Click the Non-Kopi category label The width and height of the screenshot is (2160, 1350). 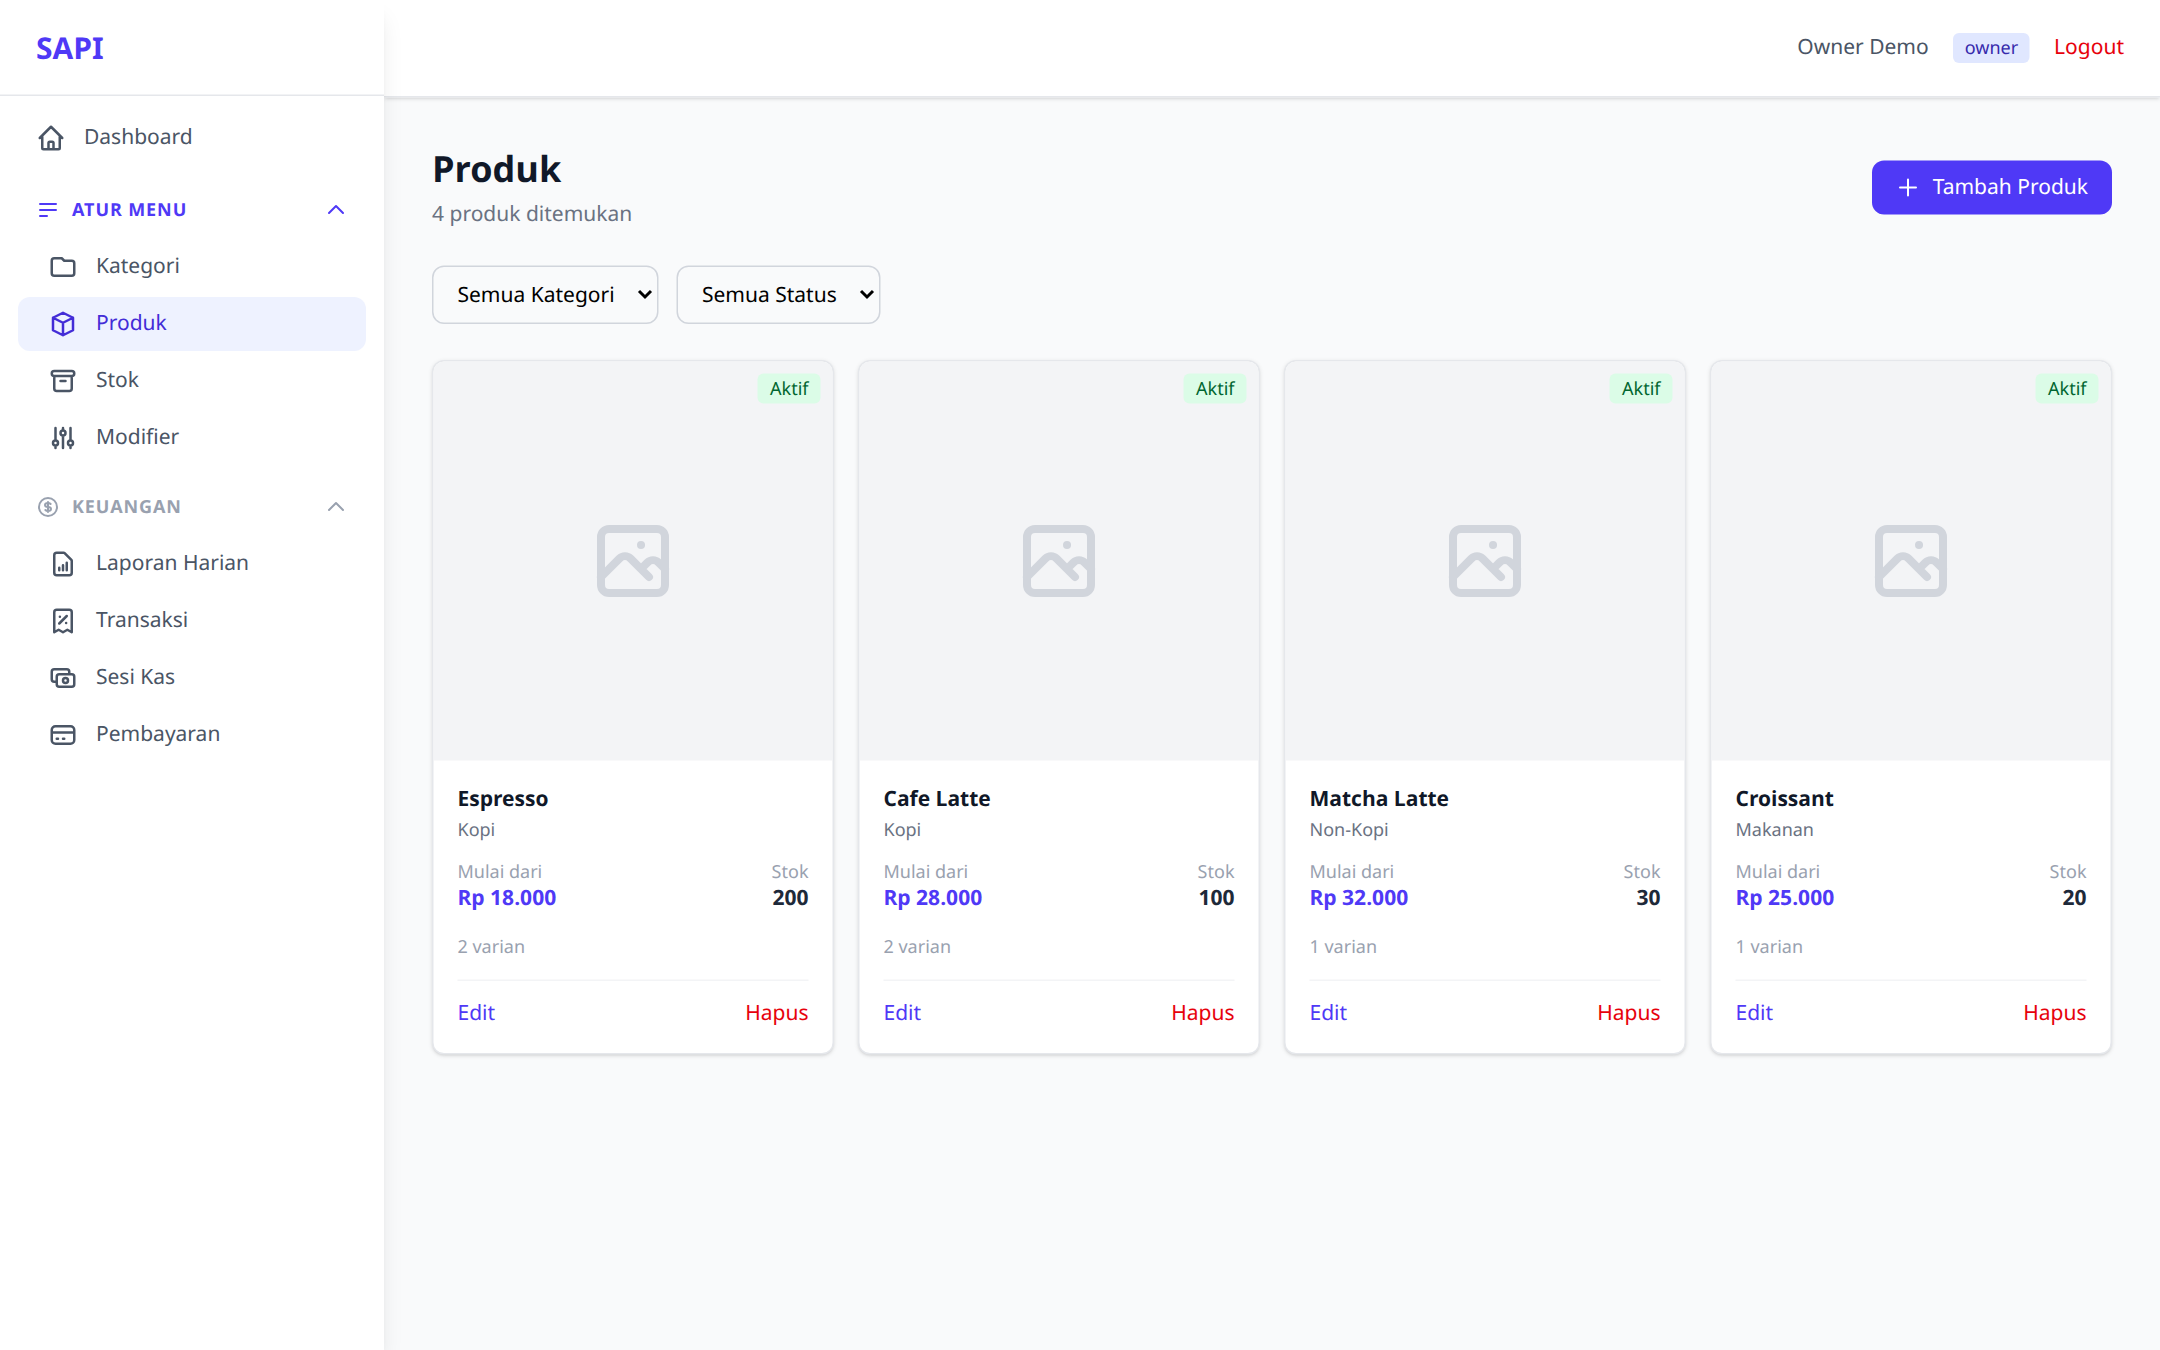click(x=1349, y=830)
